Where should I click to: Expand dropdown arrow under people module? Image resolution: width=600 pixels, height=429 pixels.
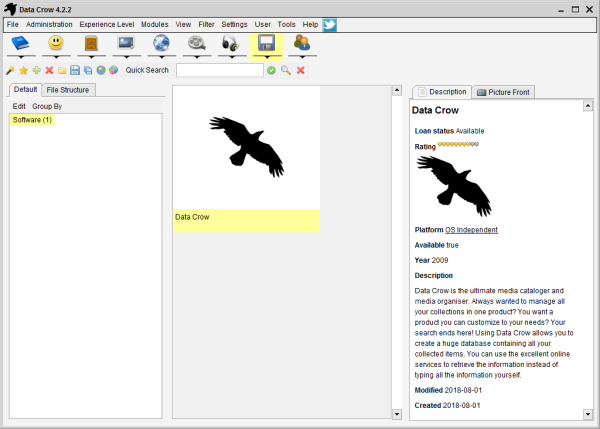click(302, 57)
